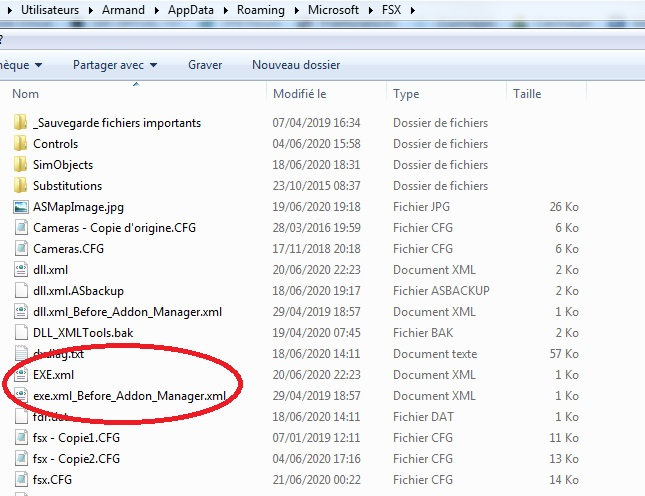Viewport: 645px width, 496px height.
Task: Click the Cameras.CFG file icon
Action: point(21,248)
